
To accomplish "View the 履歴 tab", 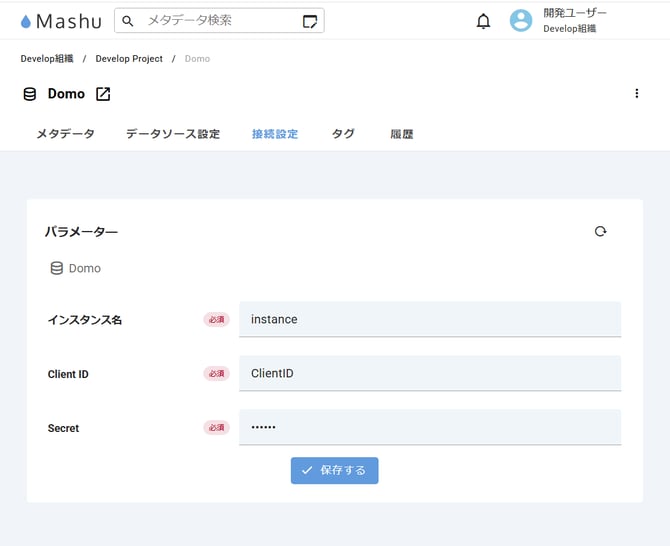I will point(401,134).
